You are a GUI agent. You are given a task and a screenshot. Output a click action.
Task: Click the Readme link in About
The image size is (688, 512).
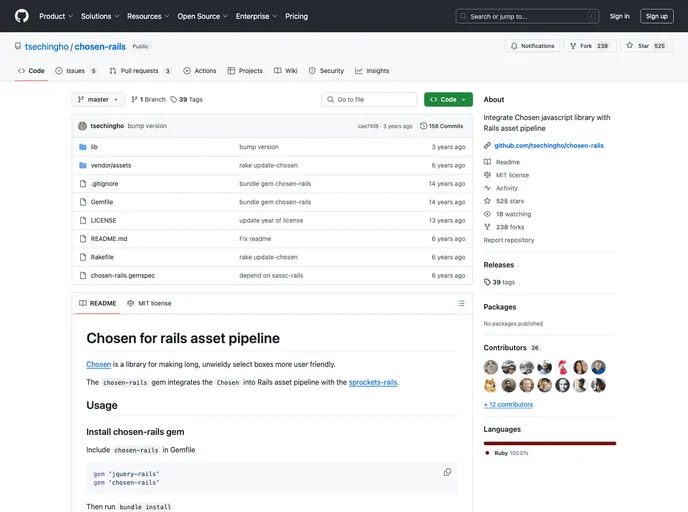click(508, 162)
